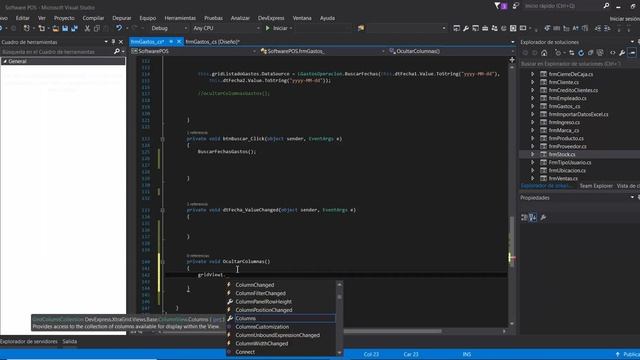Click the Categorized icon in Properties panel
Viewport: 640px width, 360px height.
524,218
